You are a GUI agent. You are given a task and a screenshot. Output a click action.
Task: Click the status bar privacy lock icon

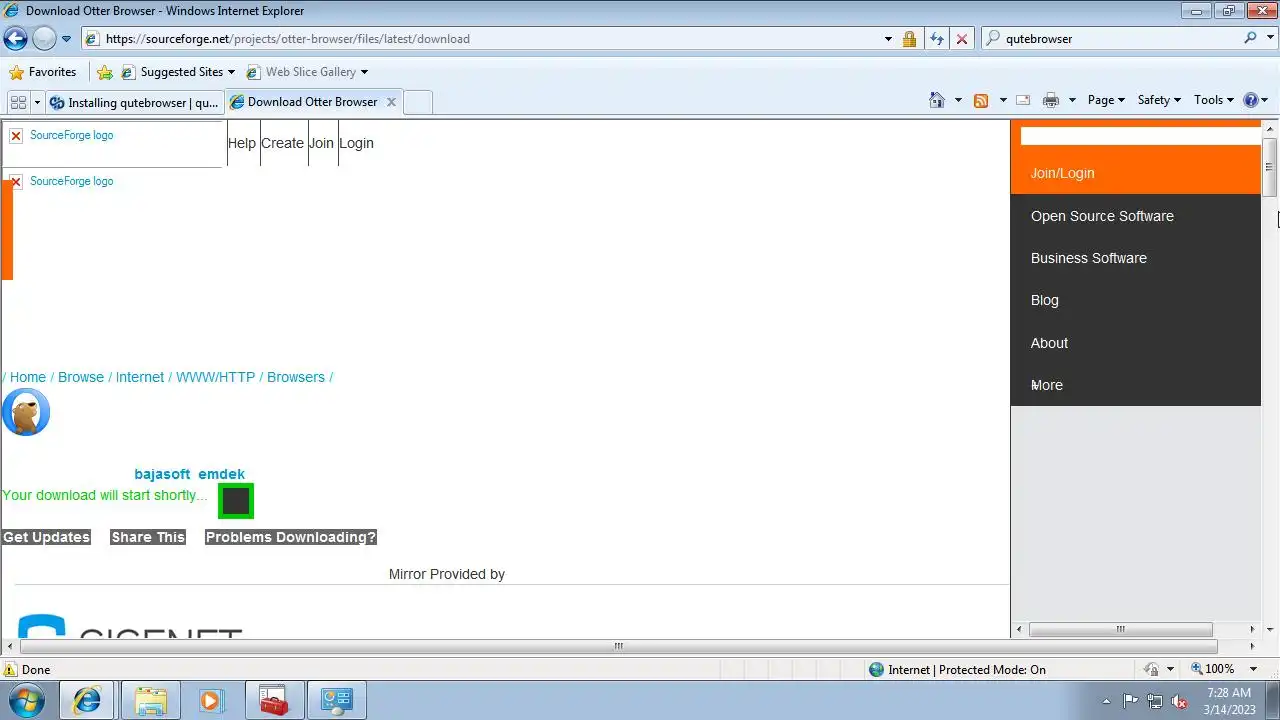(x=1151, y=669)
